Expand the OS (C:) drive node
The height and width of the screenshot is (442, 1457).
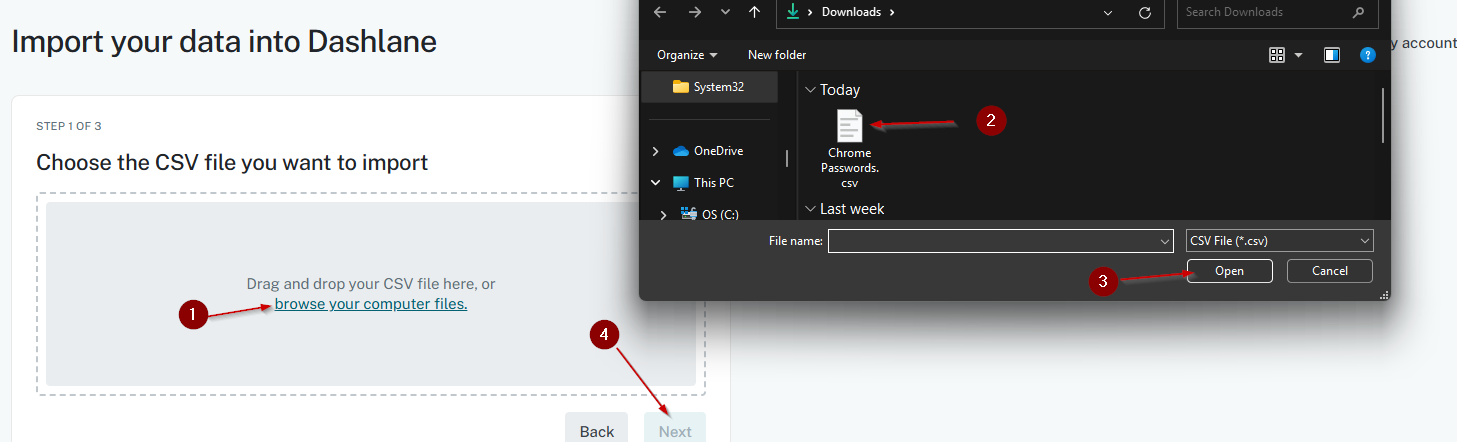664,214
